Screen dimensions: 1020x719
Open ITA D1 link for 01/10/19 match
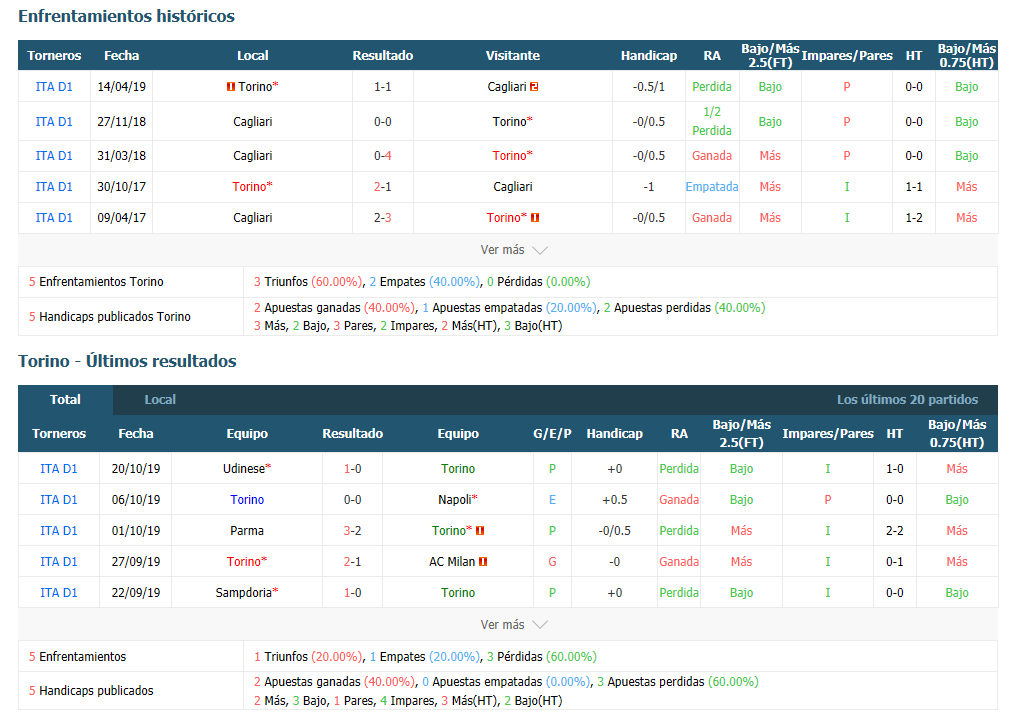click(x=59, y=531)
